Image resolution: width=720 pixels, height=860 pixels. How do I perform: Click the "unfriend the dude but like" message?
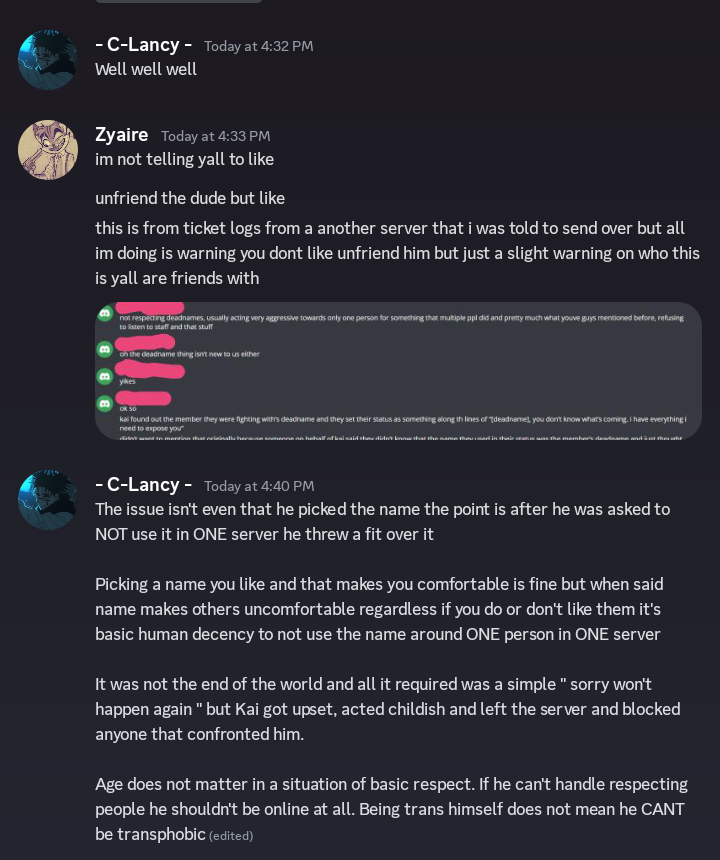pyautogui.click(x=190, y=198)
